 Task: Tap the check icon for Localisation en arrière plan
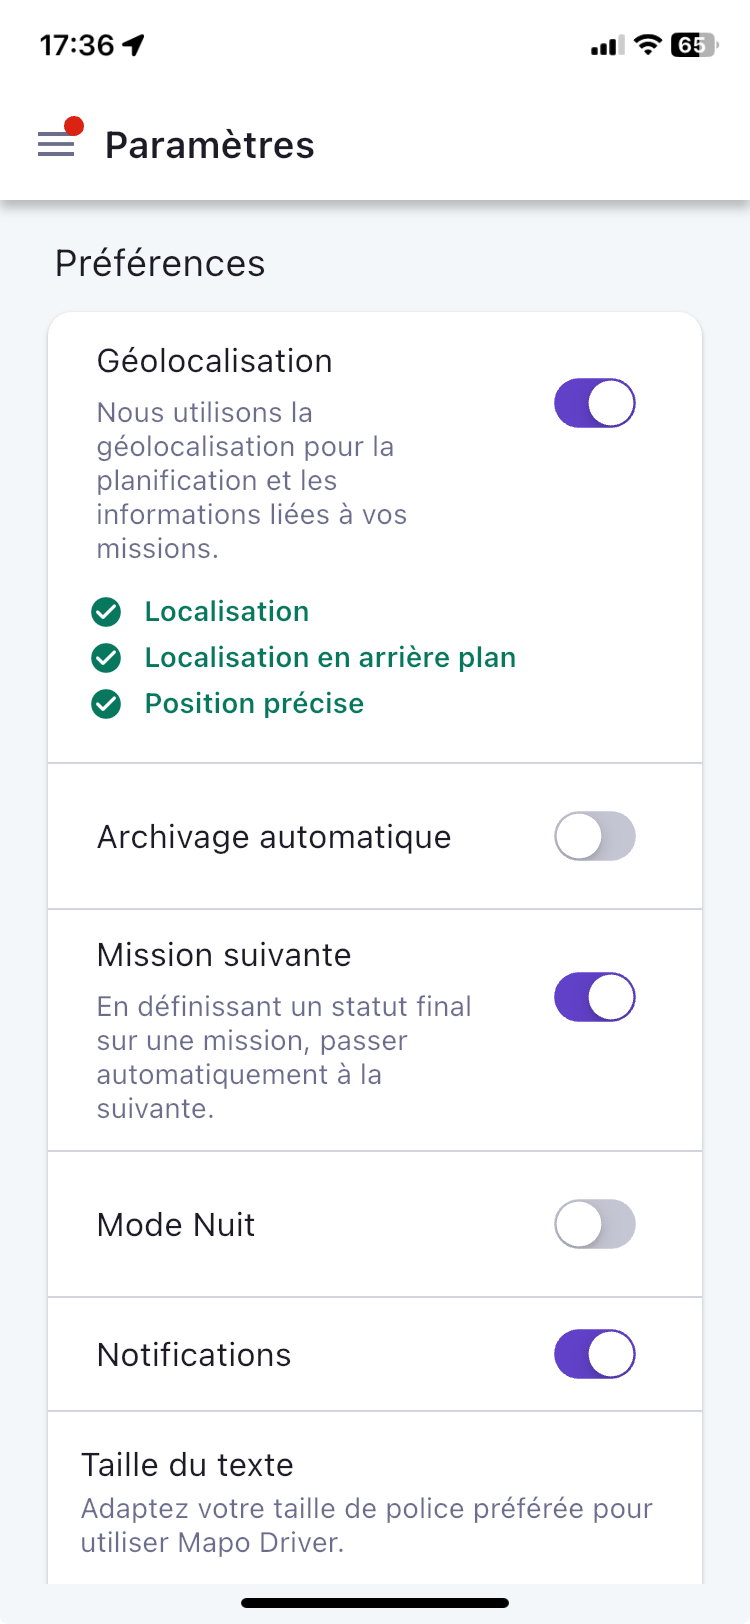pyautogui.click(x=106, y=658)
